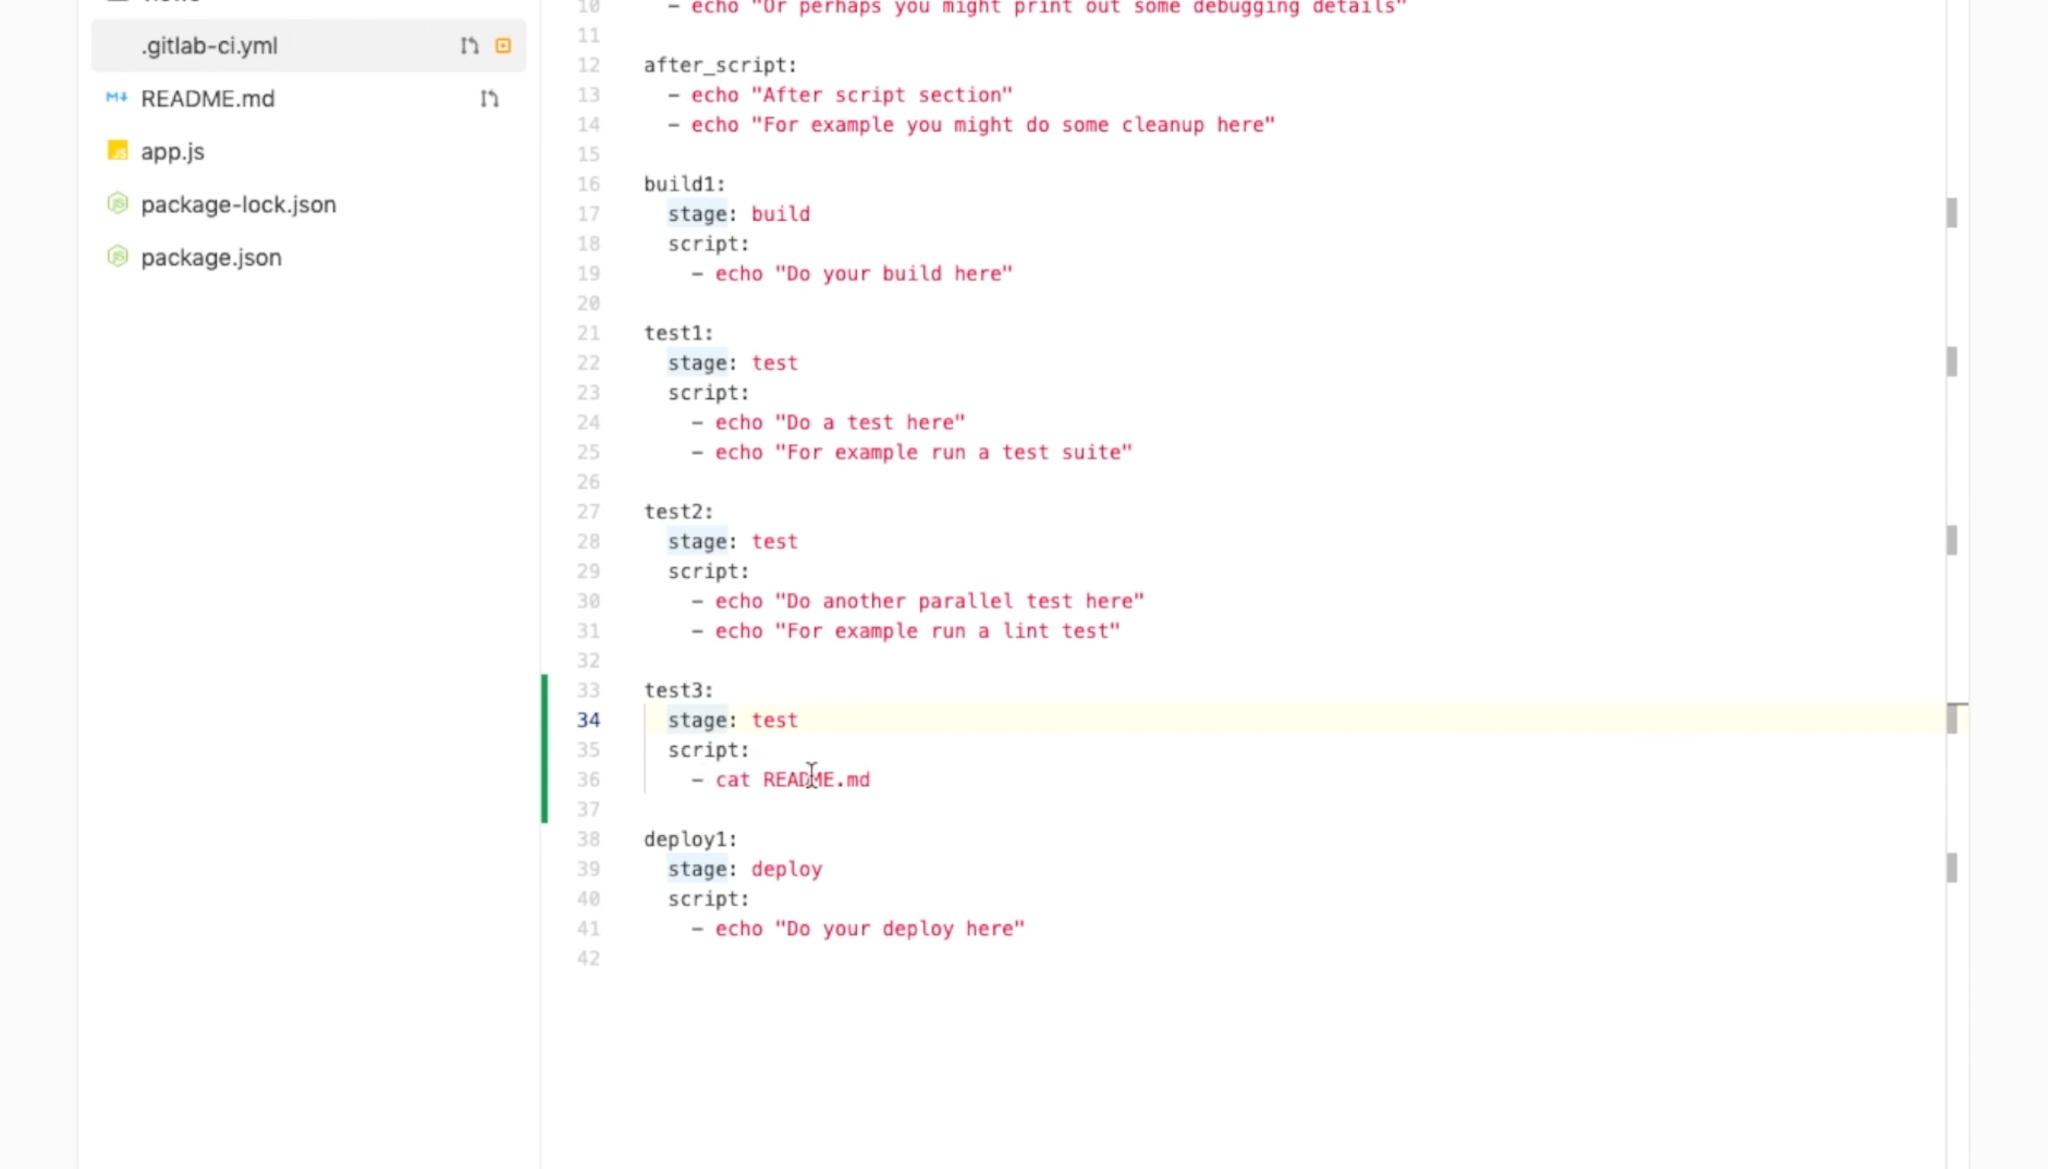This screenshot has height=1169, width=2048.
Task: Click echo "For example you might do some cleanup here"
Action: [x=982, y=125]
